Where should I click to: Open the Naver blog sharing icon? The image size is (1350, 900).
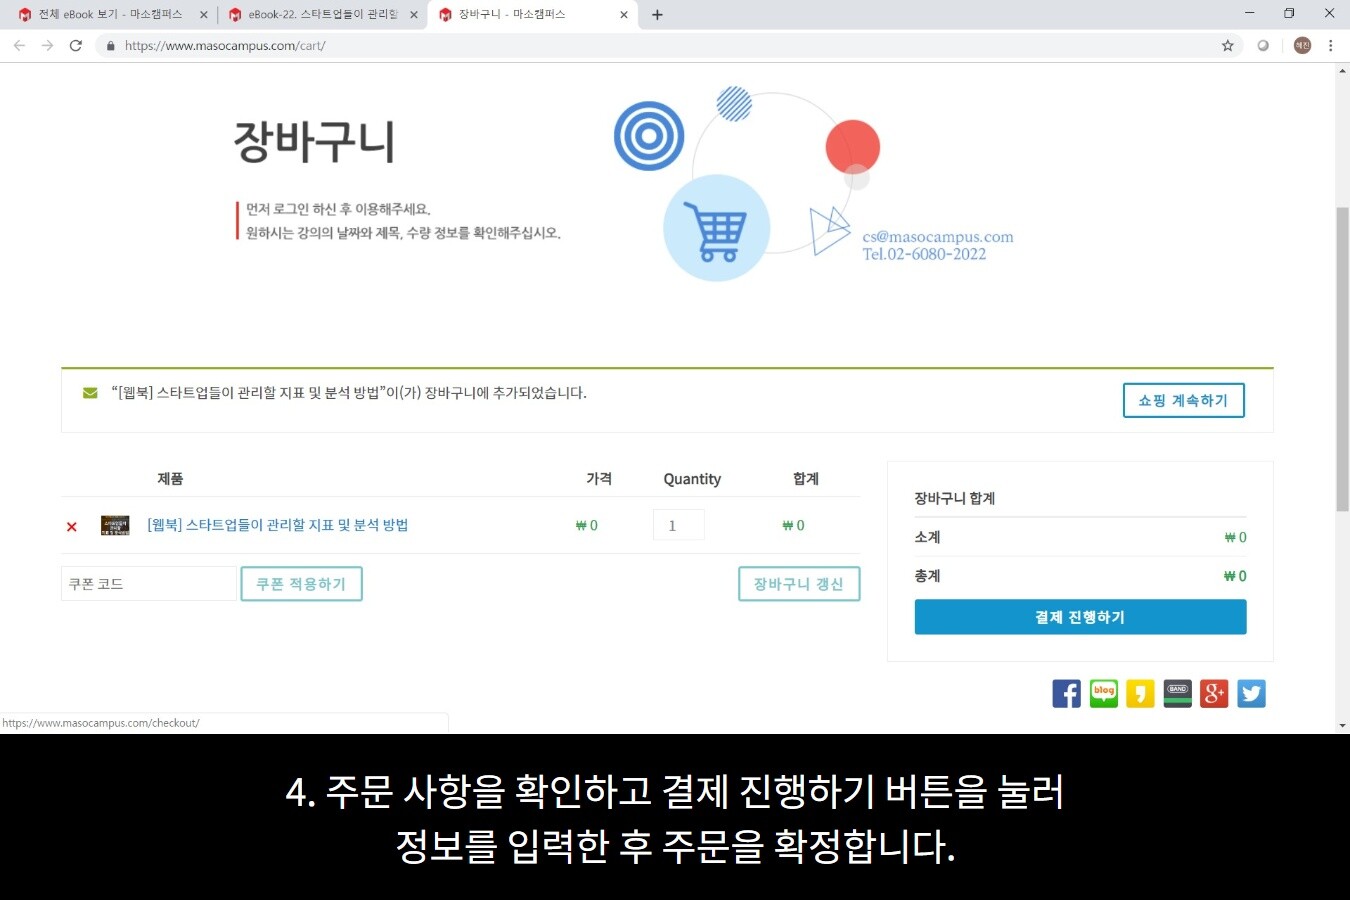click(1103, 693)
